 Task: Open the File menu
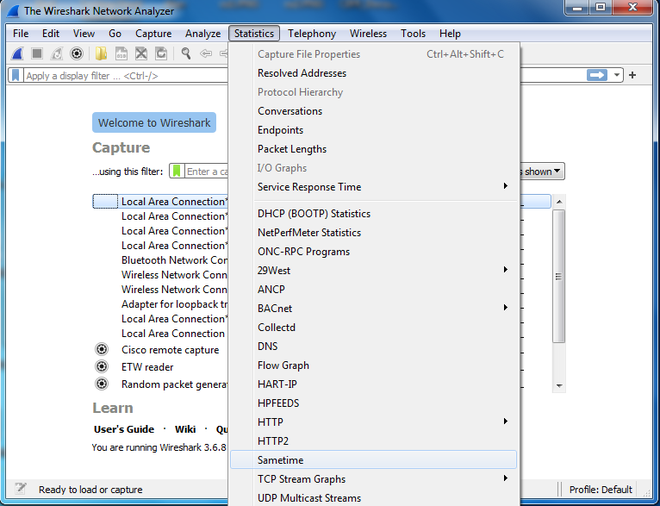[21, 33]
